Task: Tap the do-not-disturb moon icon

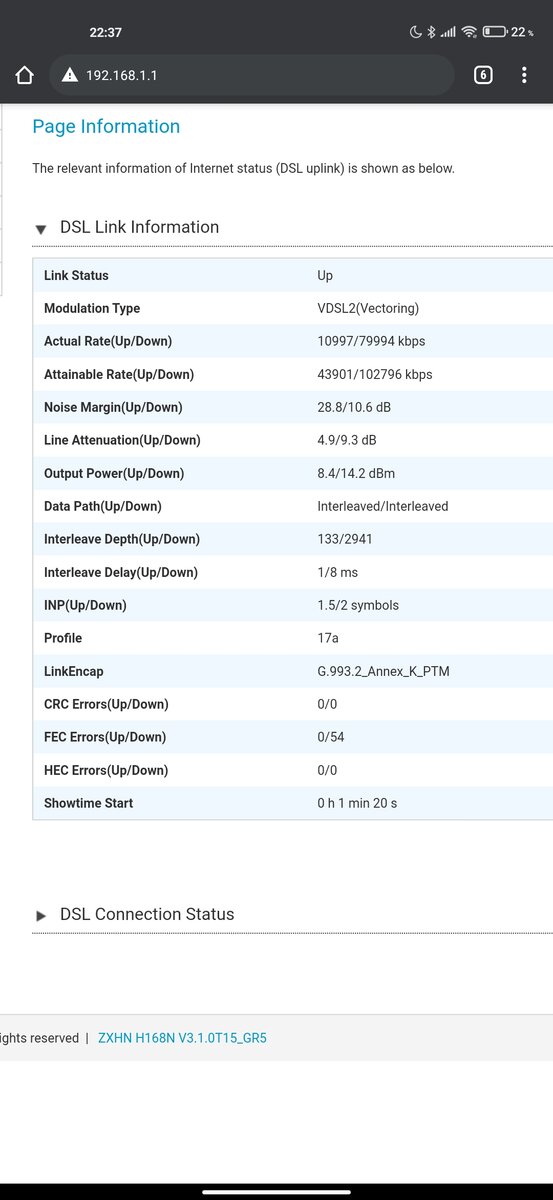Action: 416,32
